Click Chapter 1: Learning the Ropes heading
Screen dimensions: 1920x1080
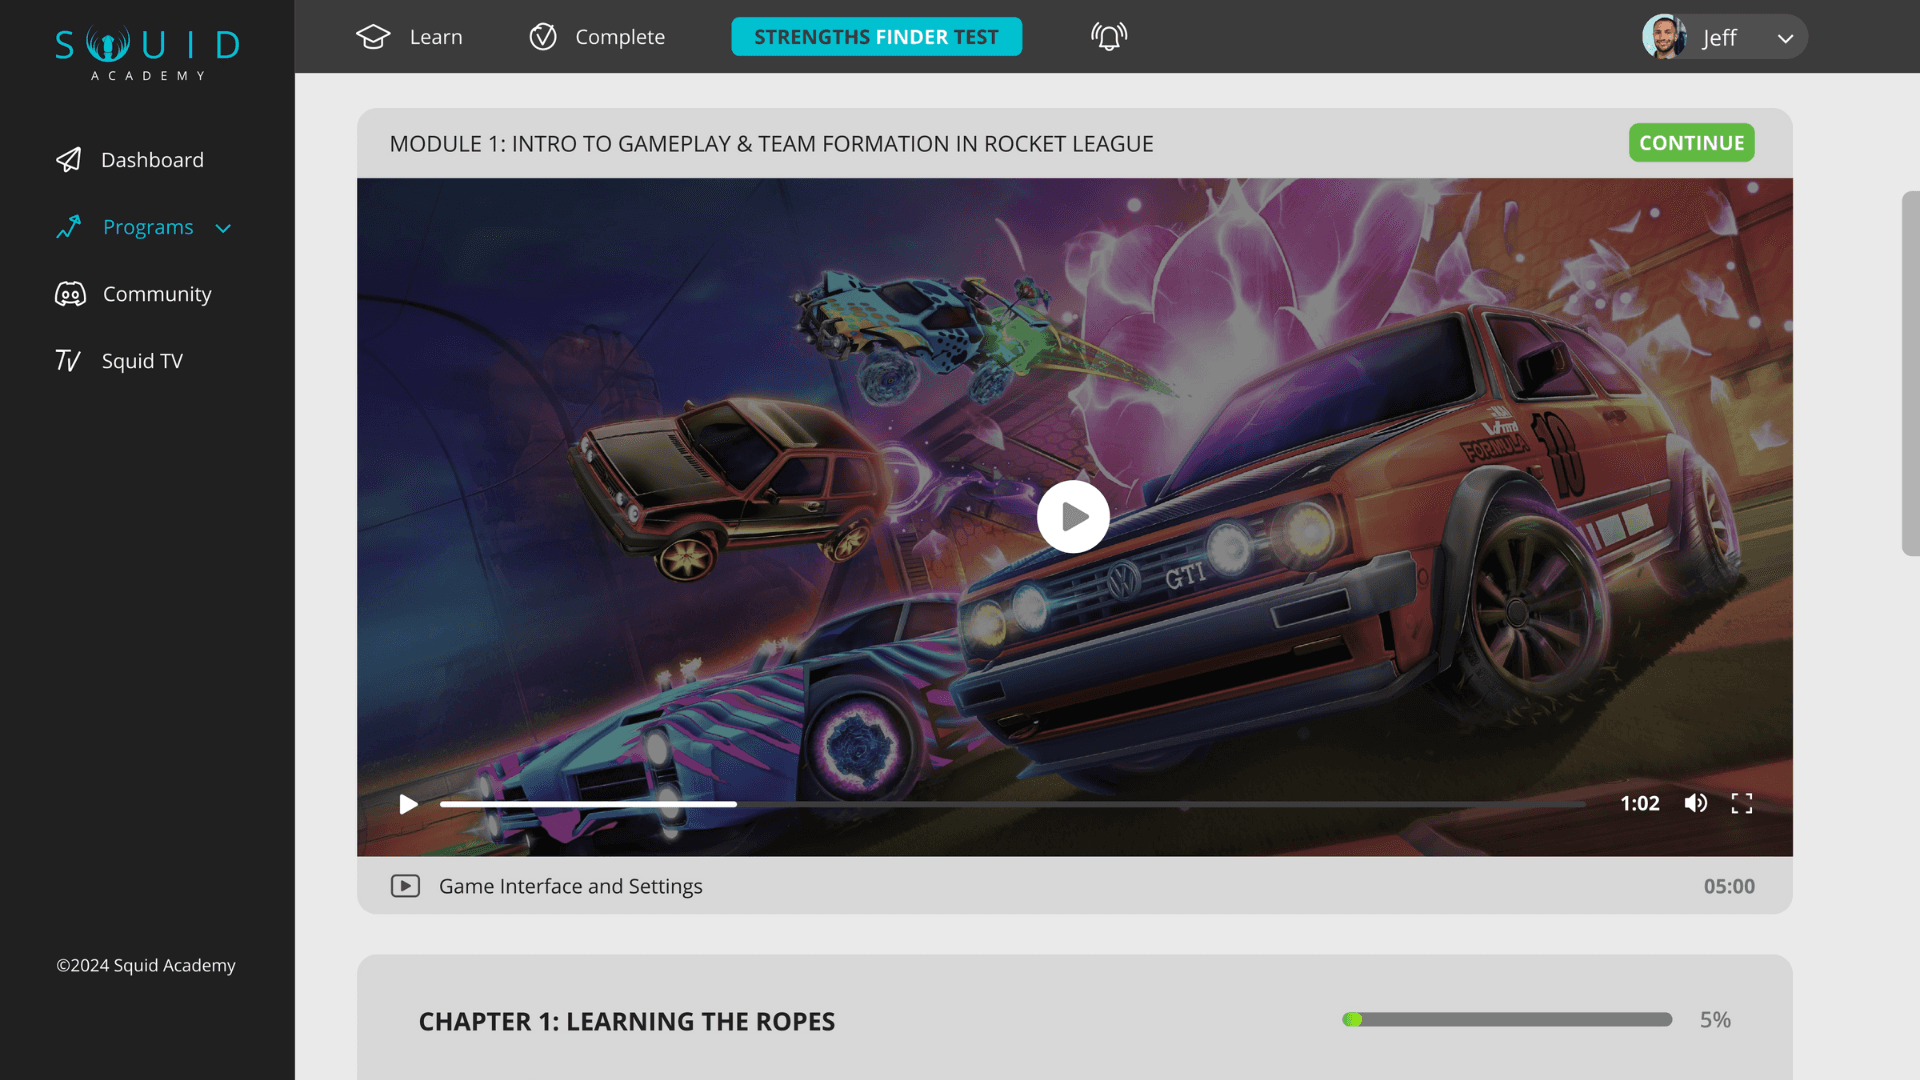pos(627,1021)
